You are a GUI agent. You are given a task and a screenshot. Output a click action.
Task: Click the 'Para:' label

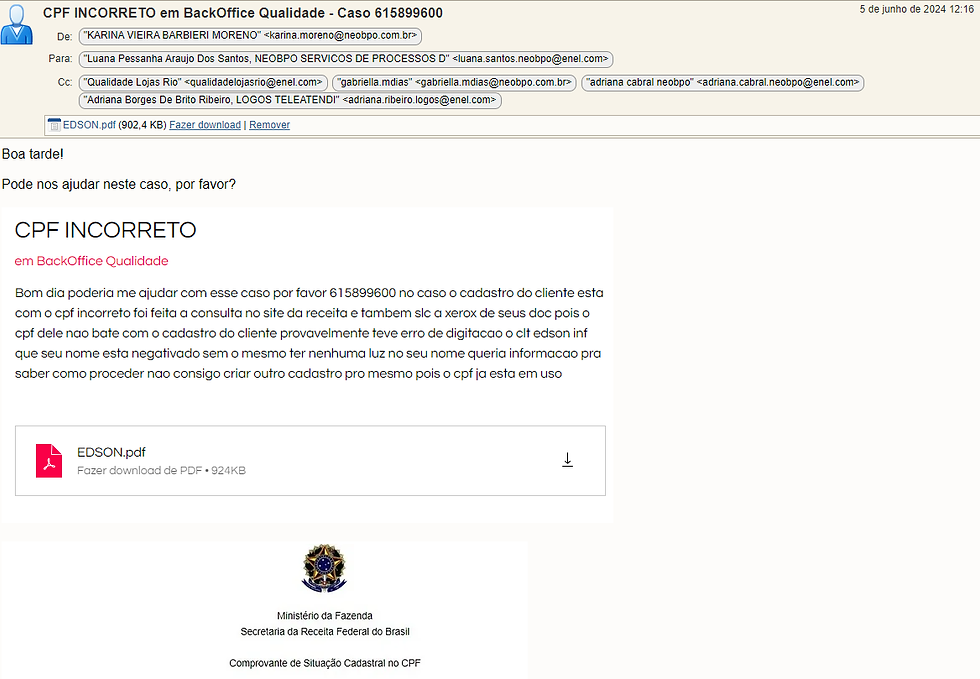(x=61, y=59)
